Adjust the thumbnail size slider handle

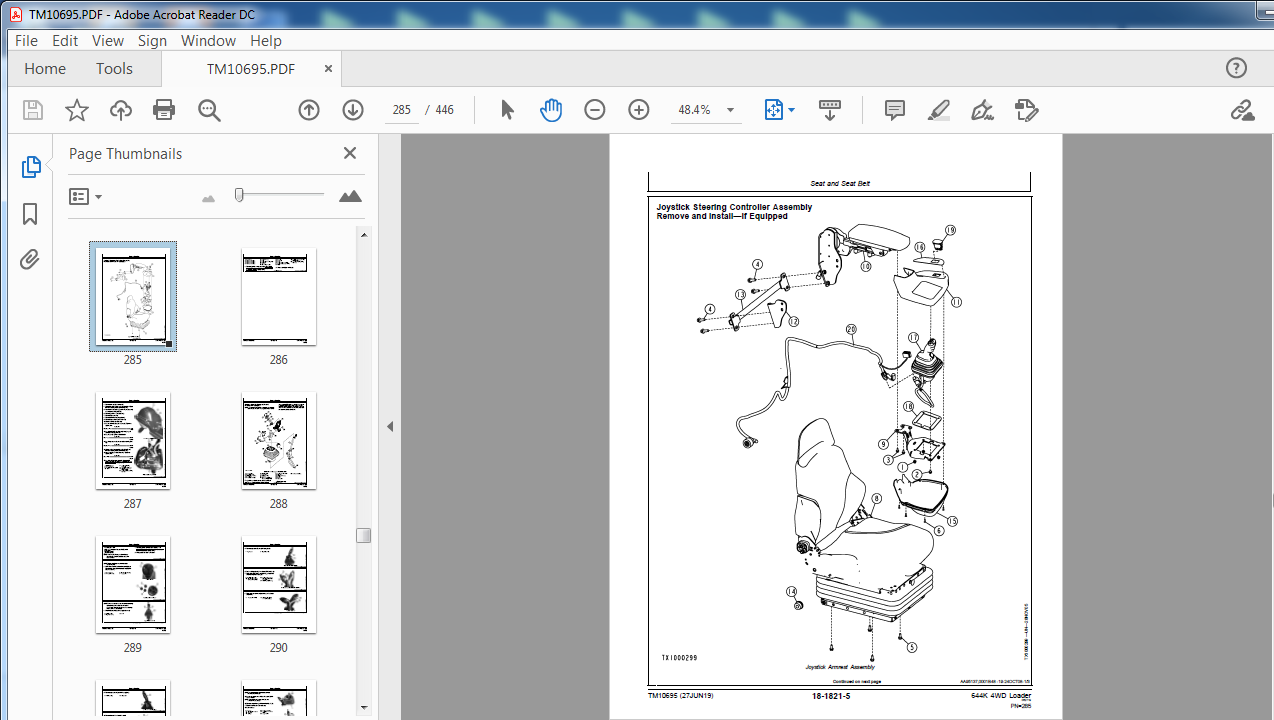pyautogui.click(x=239, y=195)
